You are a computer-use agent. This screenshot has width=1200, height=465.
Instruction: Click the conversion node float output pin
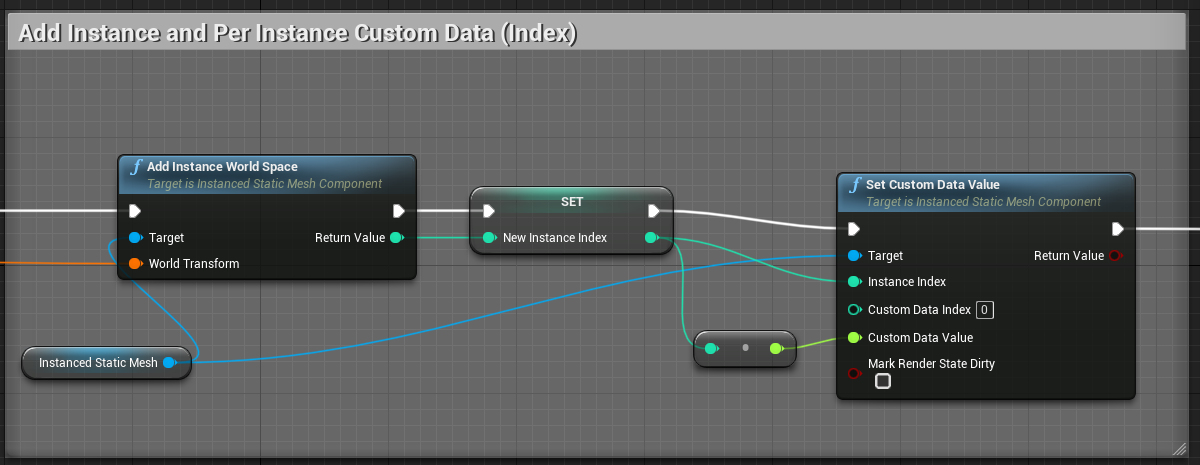click(776, 348)
